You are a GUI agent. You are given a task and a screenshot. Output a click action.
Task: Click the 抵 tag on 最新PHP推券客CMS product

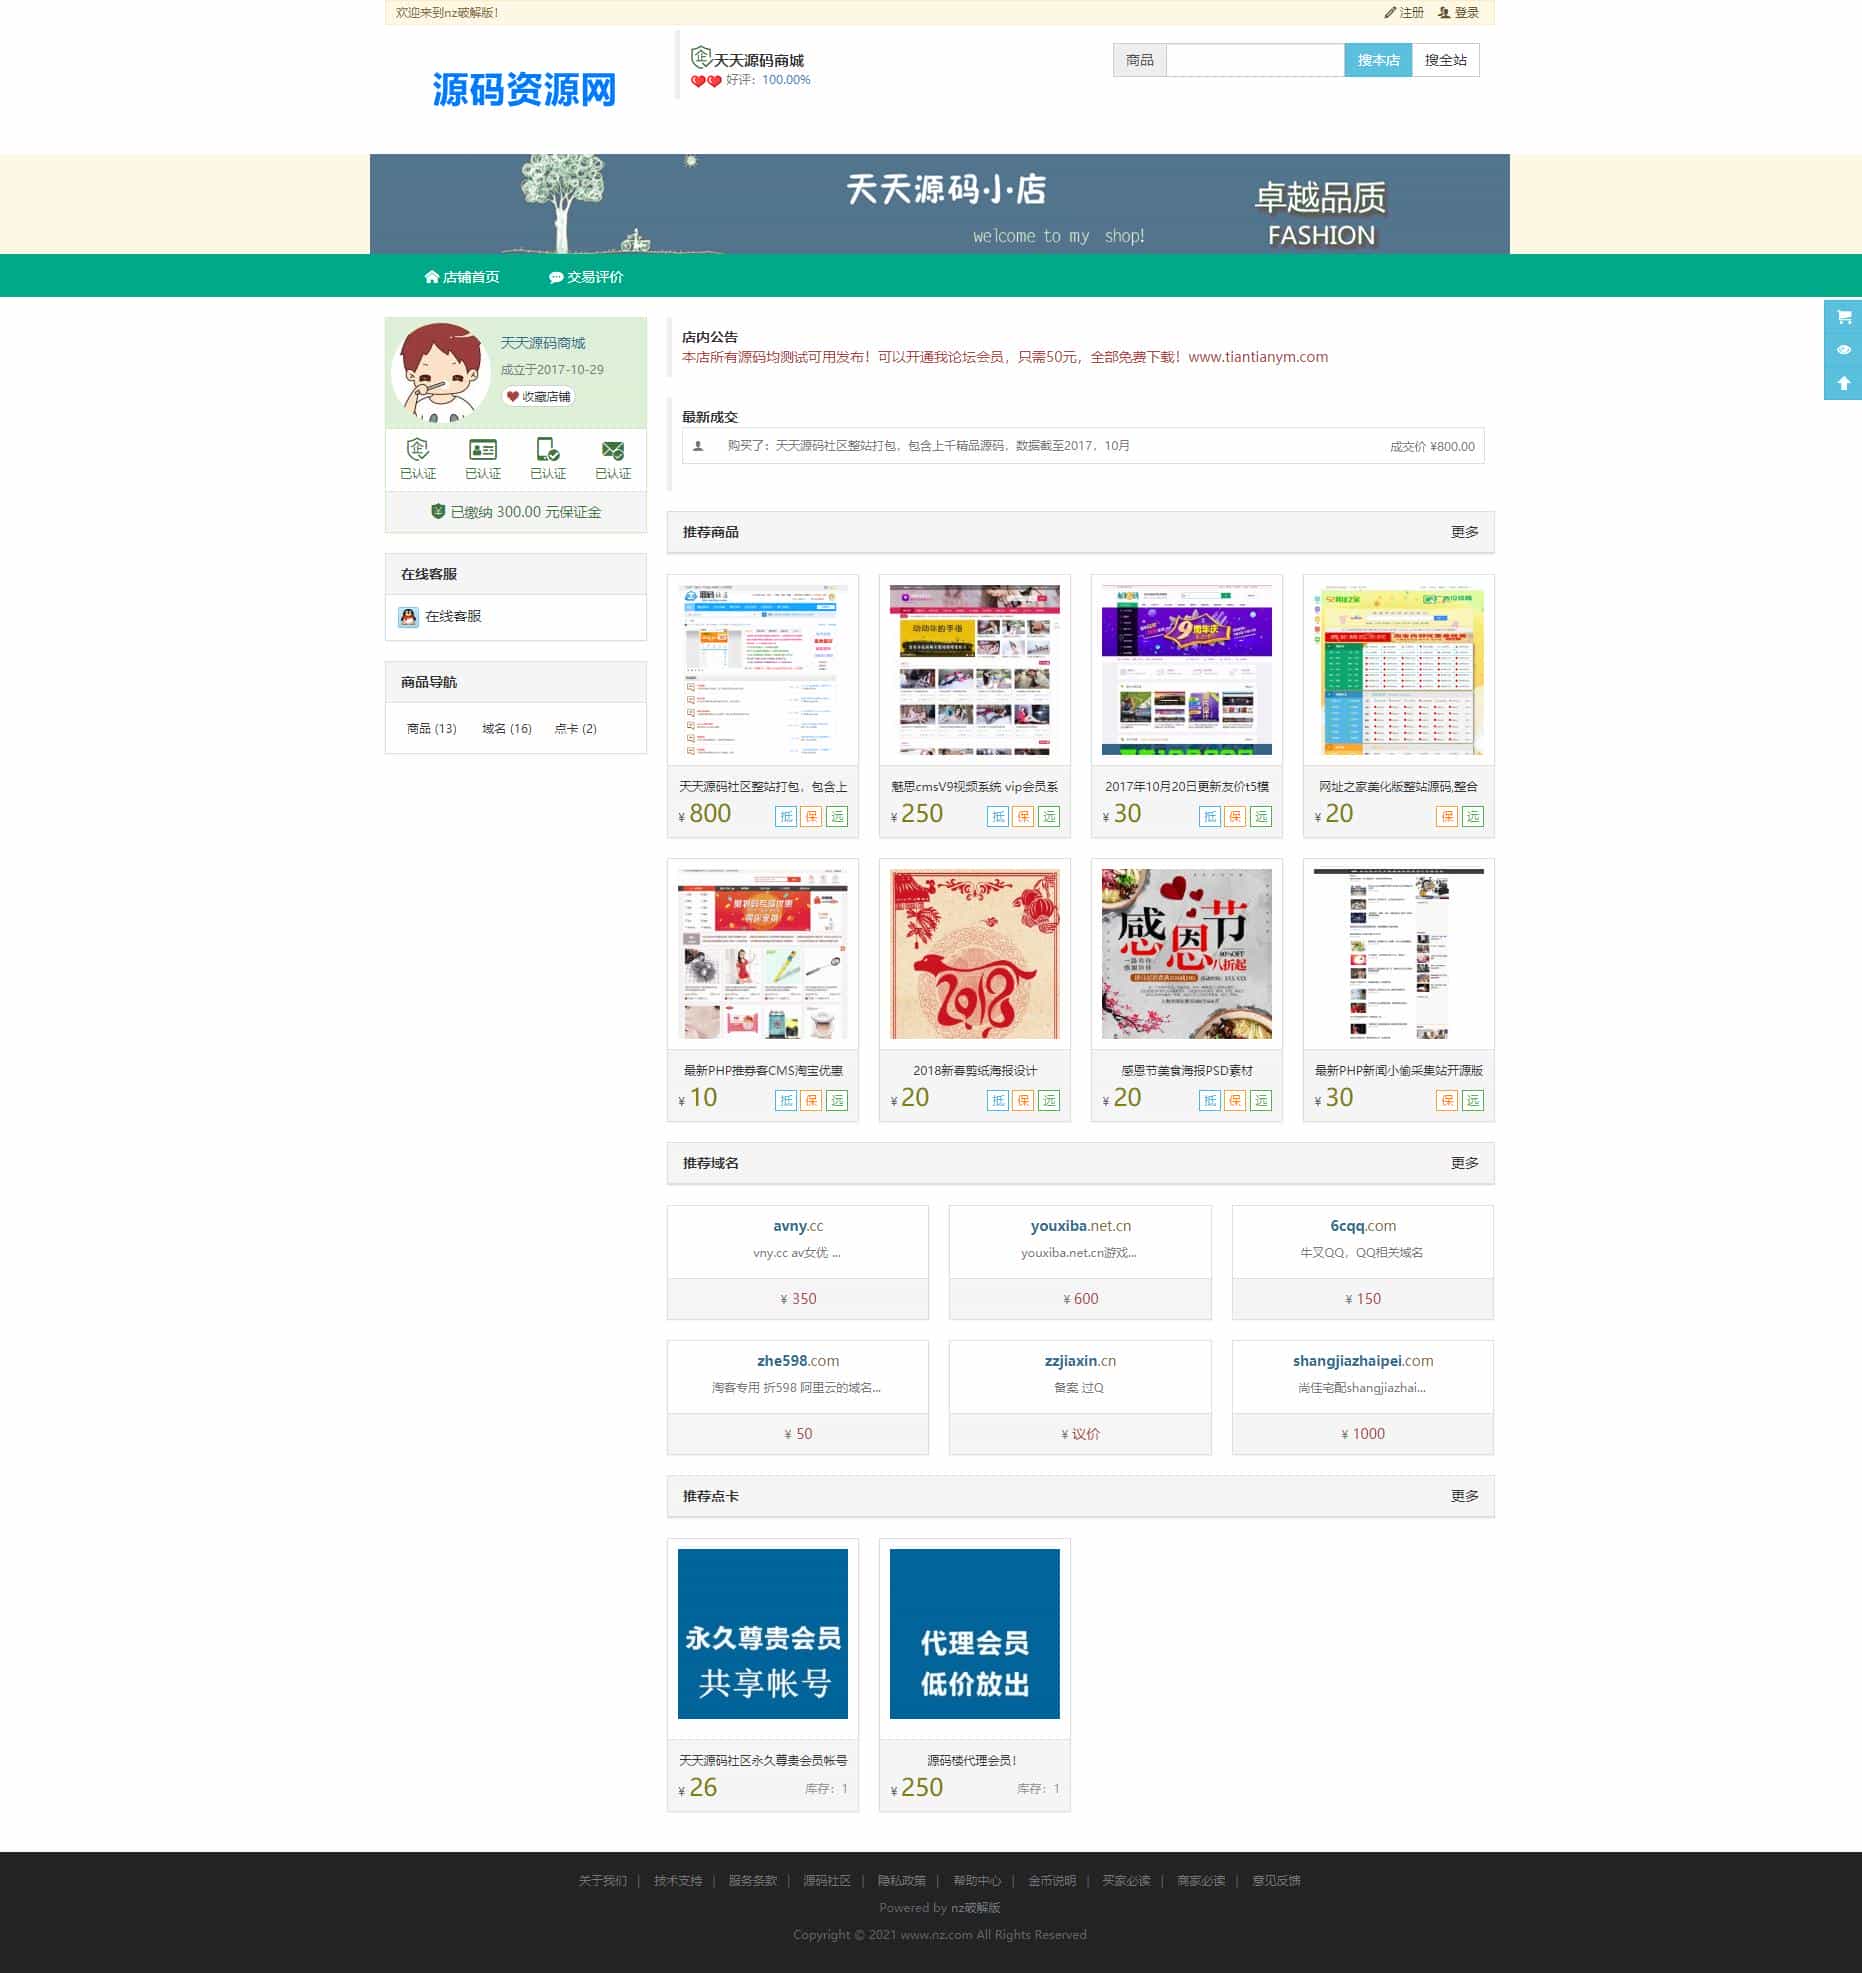pyautogui.click(x=786, y=1101)
